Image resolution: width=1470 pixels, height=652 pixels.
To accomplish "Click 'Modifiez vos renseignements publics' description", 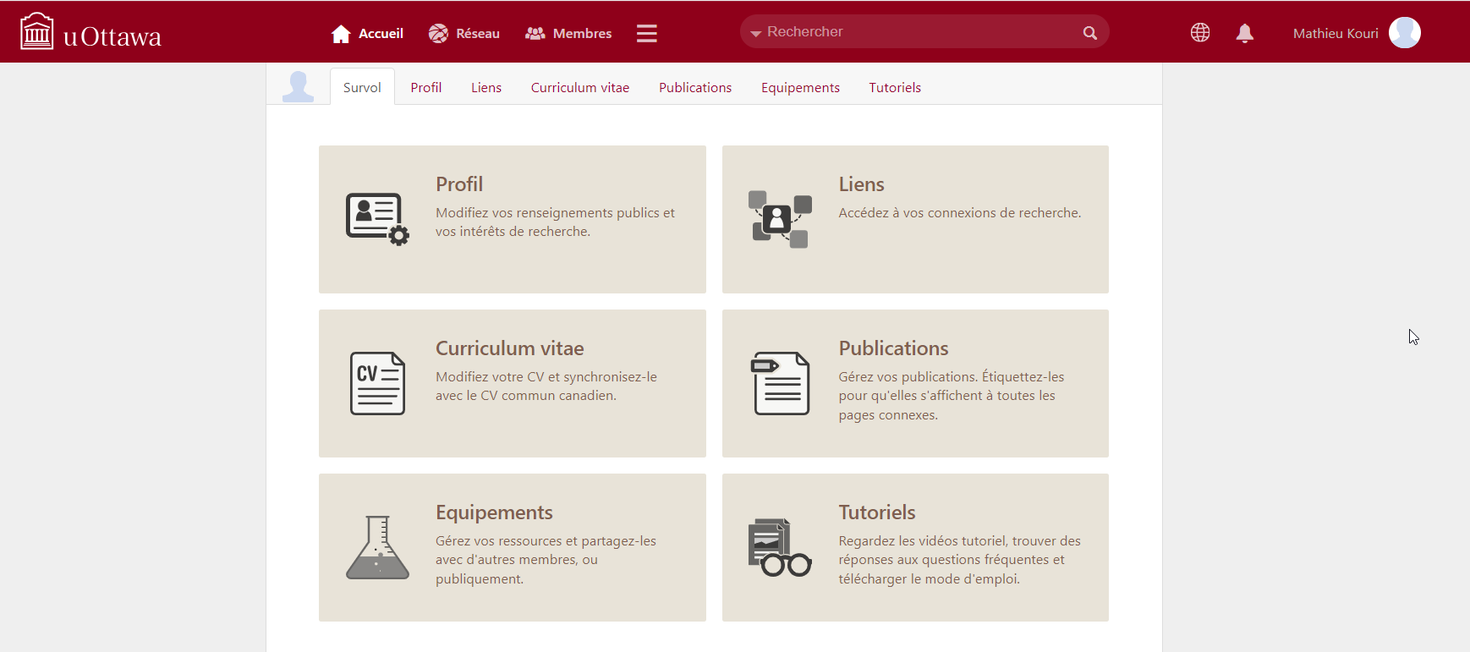I will [555, 222].
